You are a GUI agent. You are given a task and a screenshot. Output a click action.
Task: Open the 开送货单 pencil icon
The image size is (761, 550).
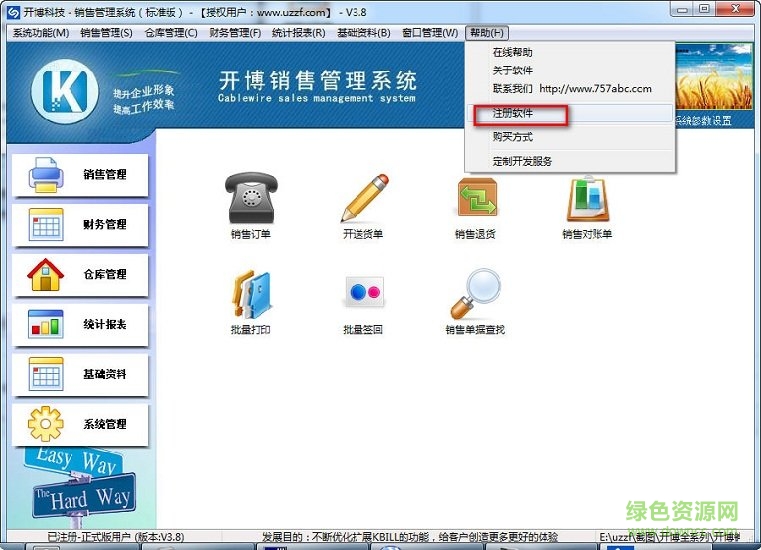tap(364, 198)
